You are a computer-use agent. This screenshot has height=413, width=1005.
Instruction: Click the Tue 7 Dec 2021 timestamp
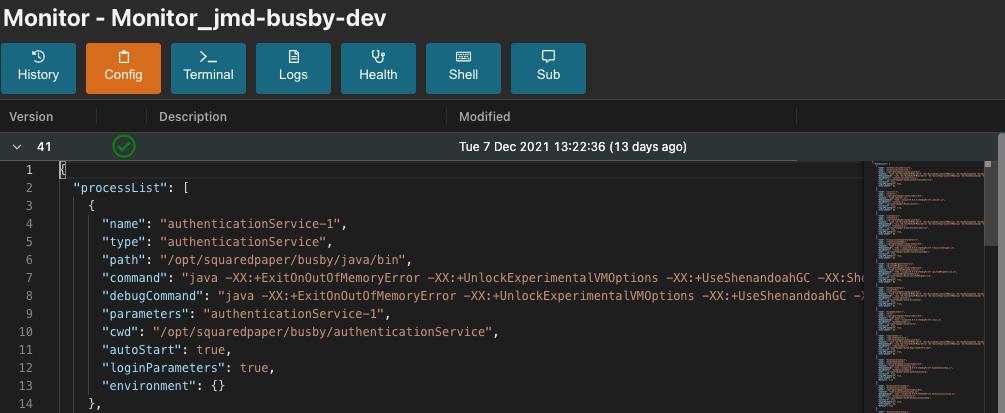(572, 147)
